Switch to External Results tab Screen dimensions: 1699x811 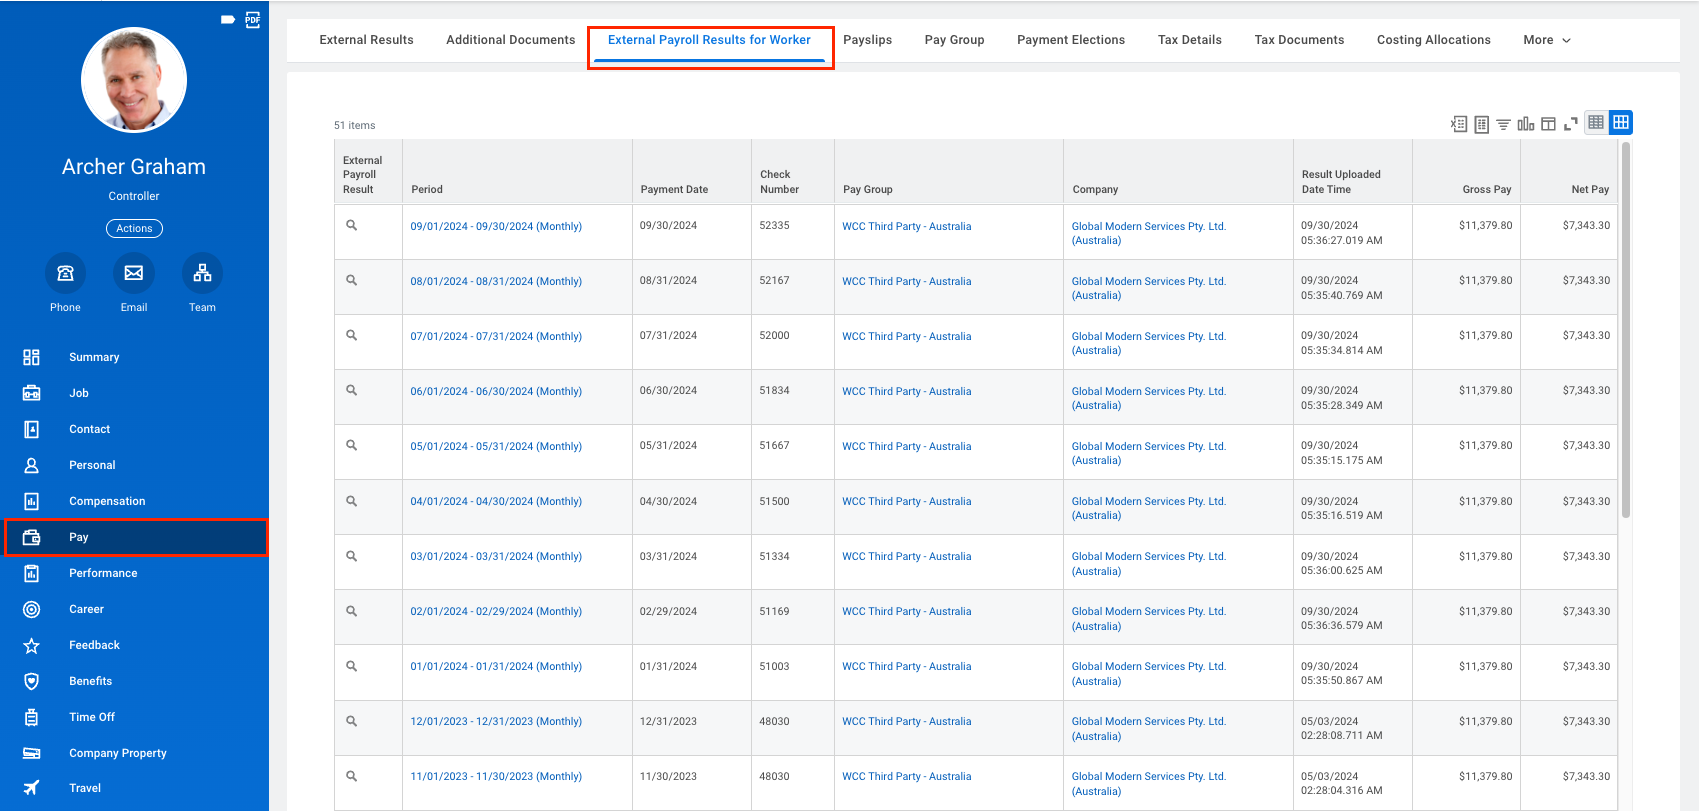(366, 40)
